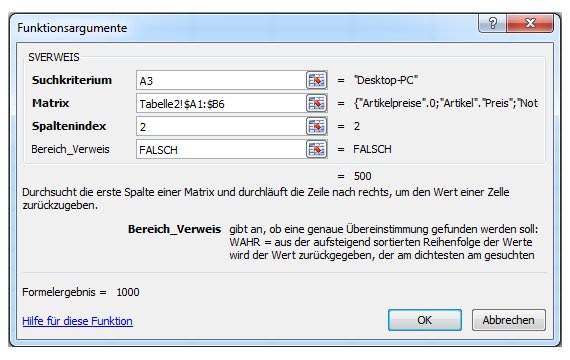Click the Spaltenindex label
Viewport: 570px width, 360px height.
tap(69, 127)
